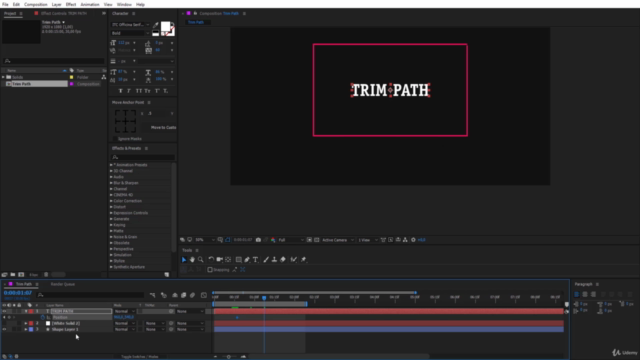The height and width of the screenshot is (360, 640).
Task: Select the Rotation tool
Action: tap(211, 260)
